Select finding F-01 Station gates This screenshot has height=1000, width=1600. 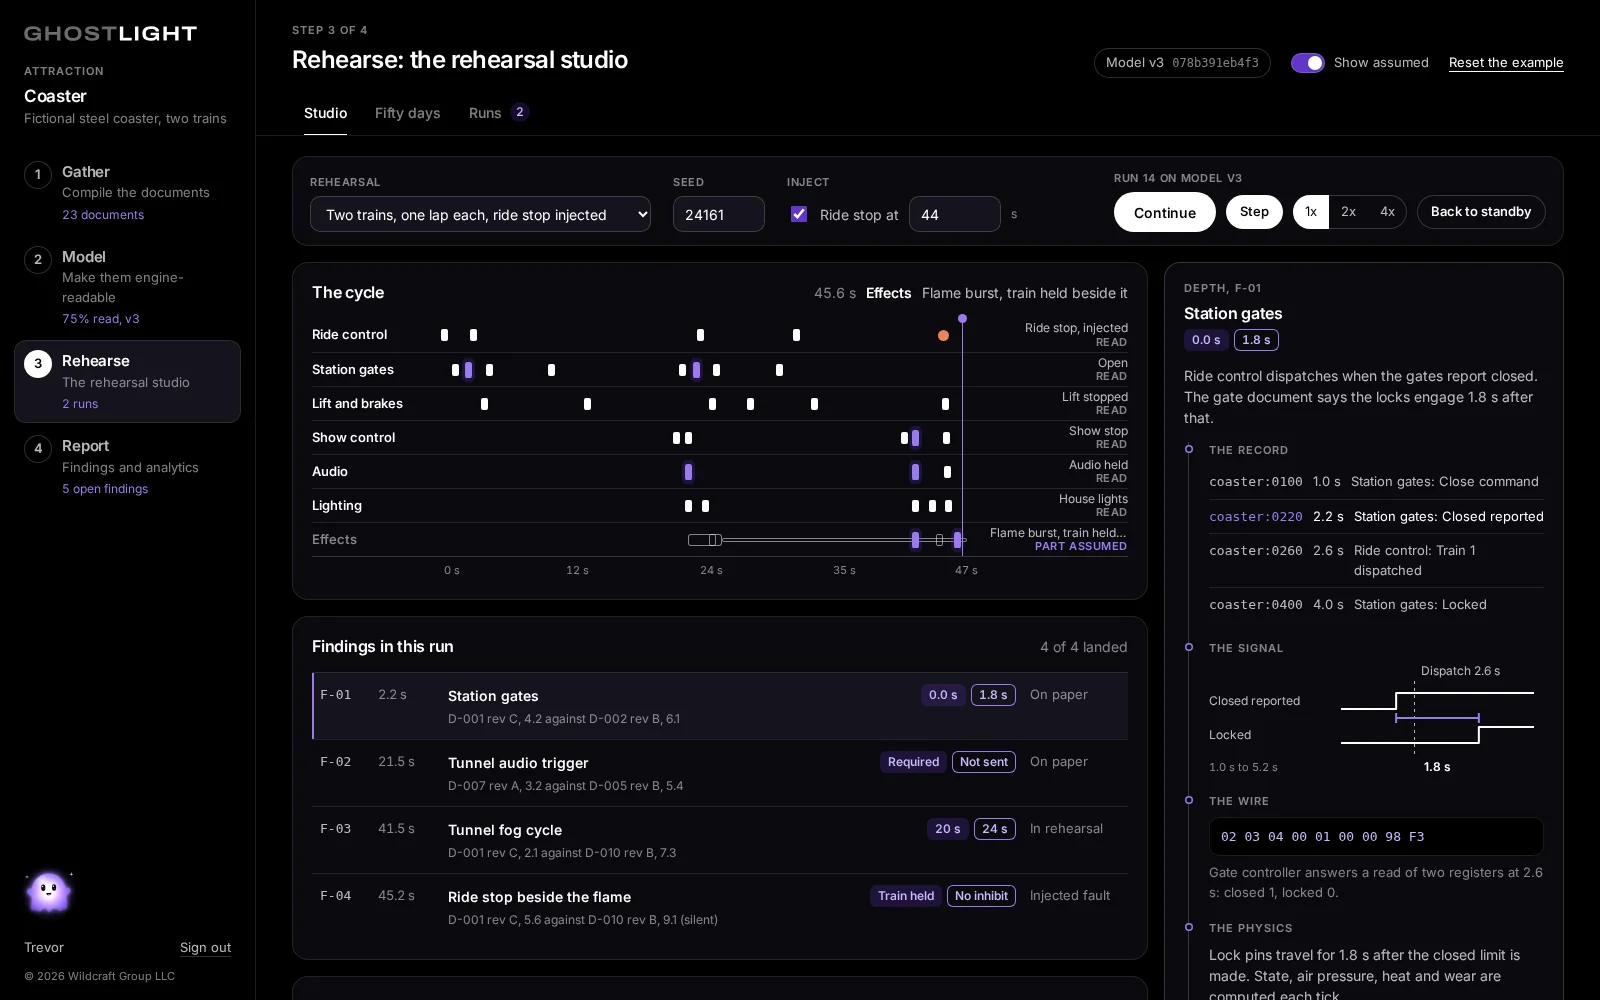(x=720, y=706)
